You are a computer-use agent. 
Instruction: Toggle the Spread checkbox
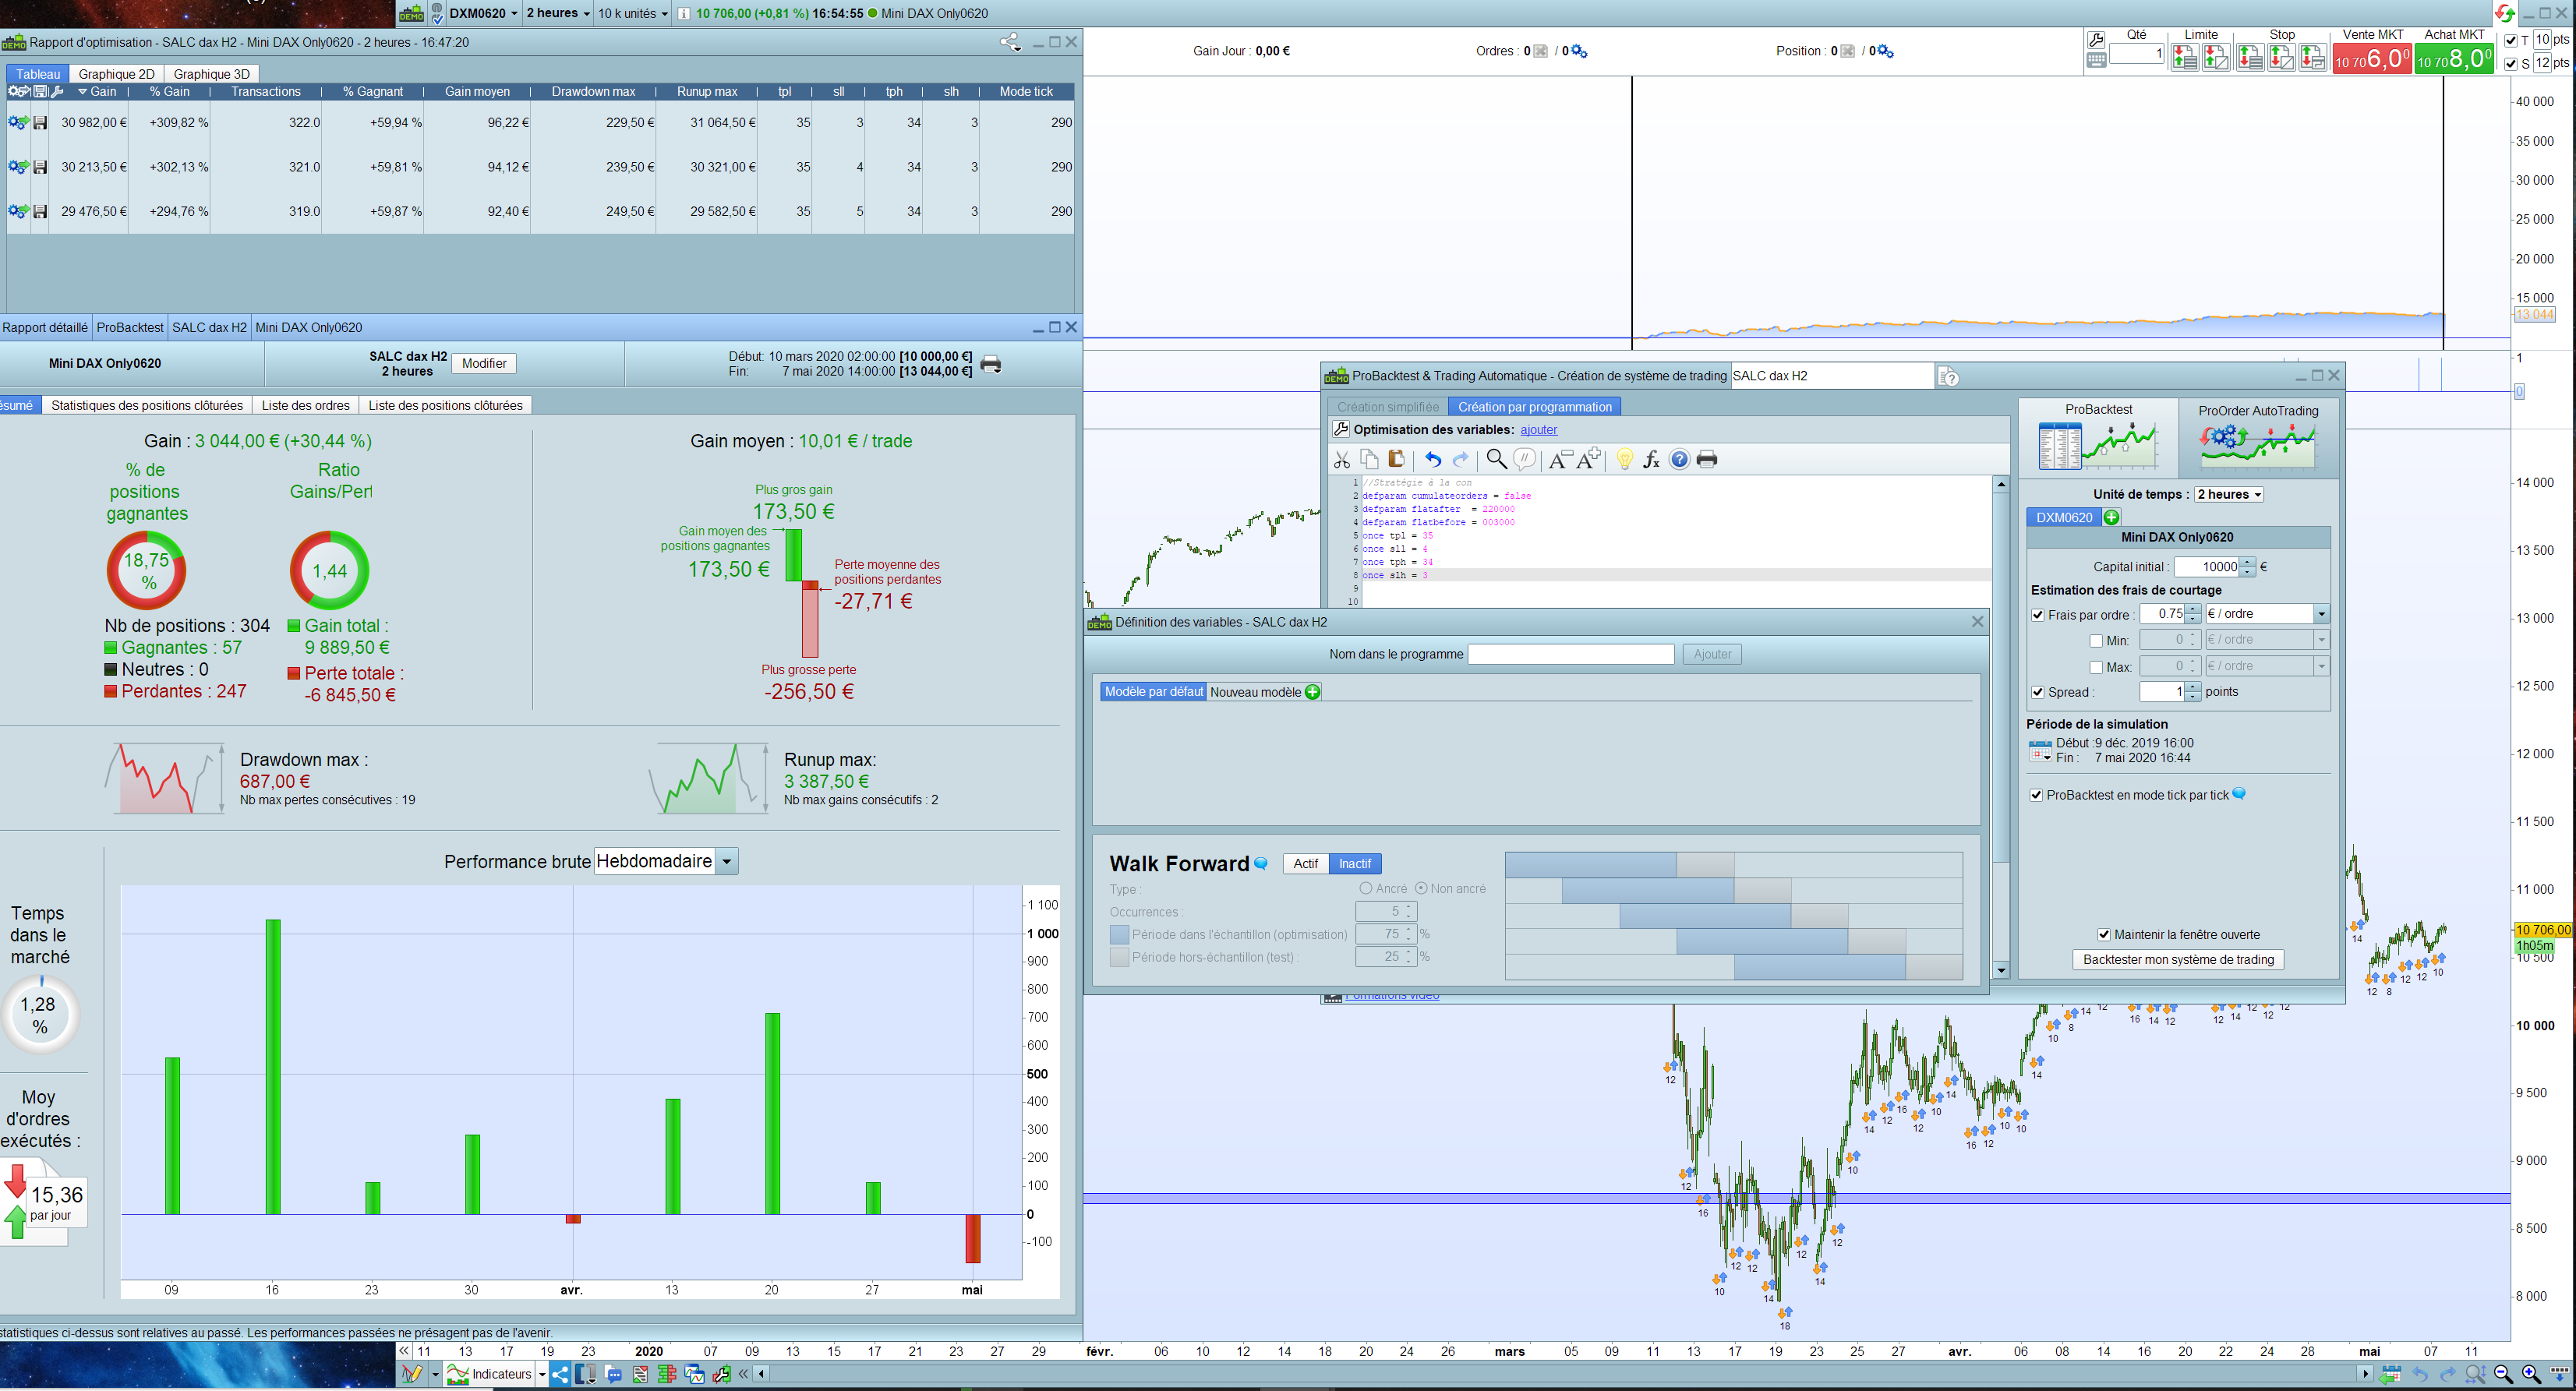tap(2038, 692)
